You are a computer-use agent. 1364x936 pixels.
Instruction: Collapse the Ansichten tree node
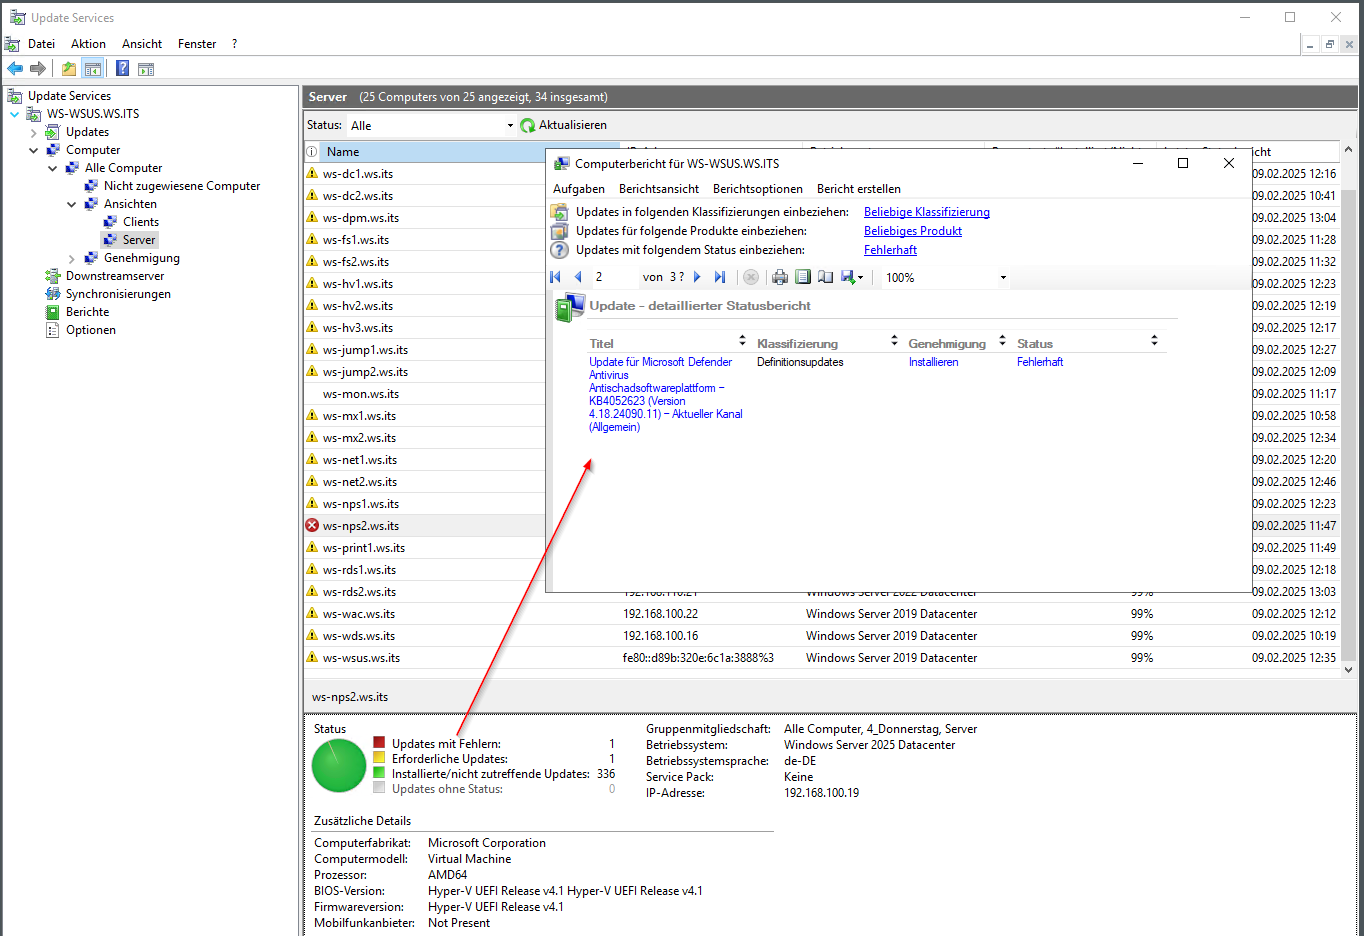[72, 204]
